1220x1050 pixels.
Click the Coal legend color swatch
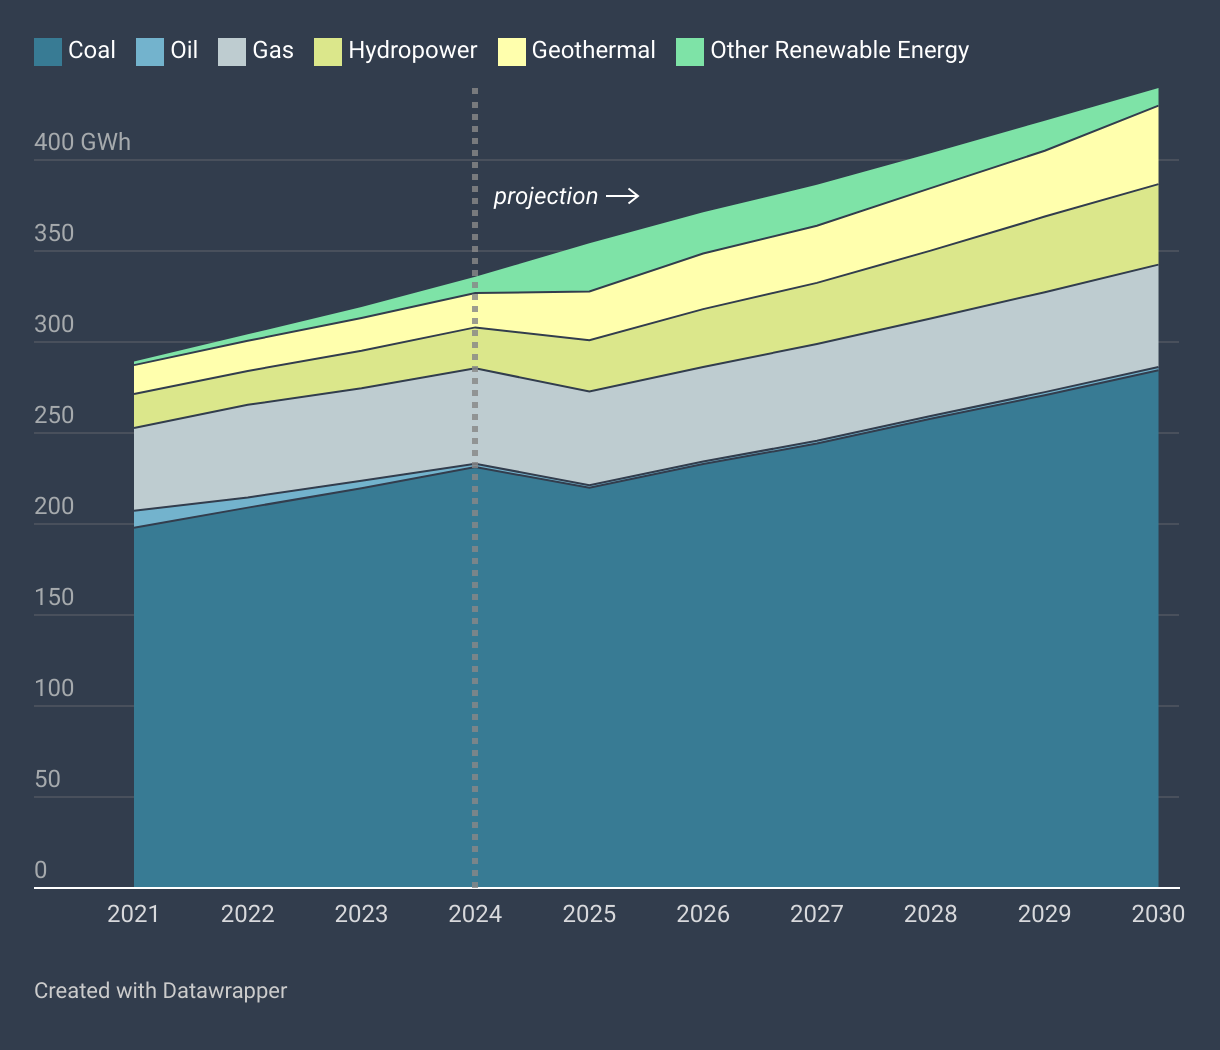pyautogui.click(x=48, y=51)
